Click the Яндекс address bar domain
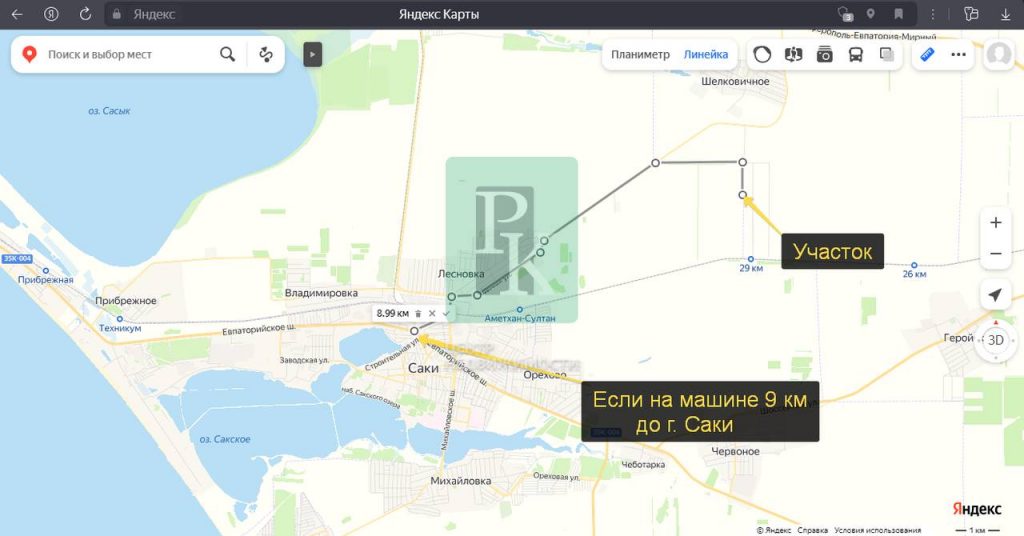This screenshot has width=1024, height=536. point(154,14)
